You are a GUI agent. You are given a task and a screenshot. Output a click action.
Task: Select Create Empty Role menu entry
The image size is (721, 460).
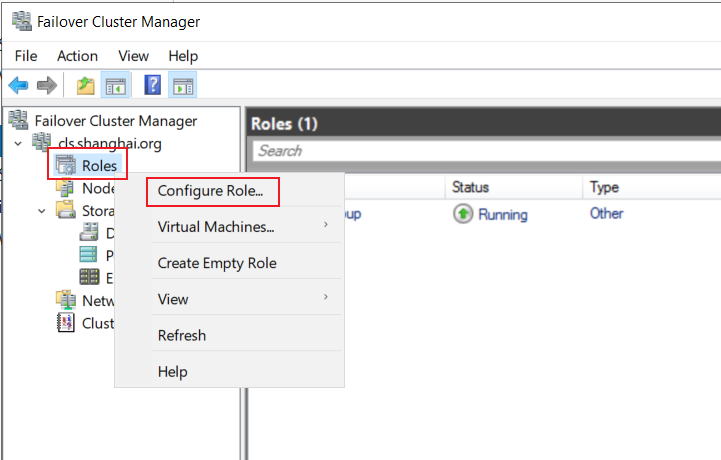pyautogui.click(x=217, y=263)
